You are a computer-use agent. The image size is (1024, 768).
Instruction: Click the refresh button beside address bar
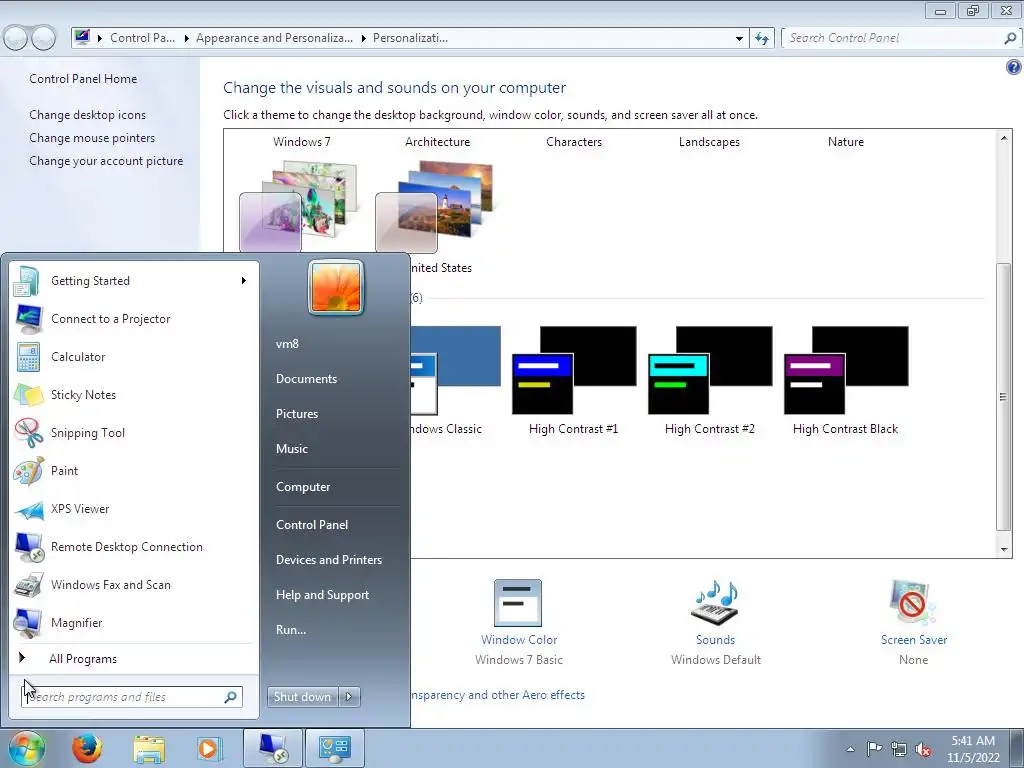(761, 38)
